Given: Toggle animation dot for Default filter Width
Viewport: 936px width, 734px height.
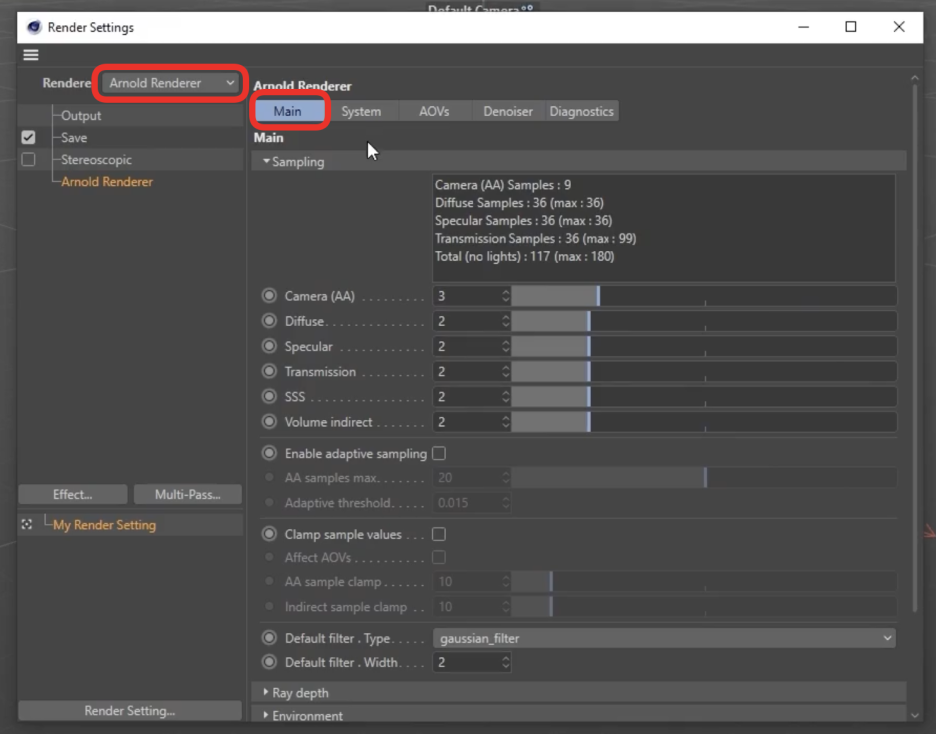Looking at the screenshot, I should pos(269,662).
